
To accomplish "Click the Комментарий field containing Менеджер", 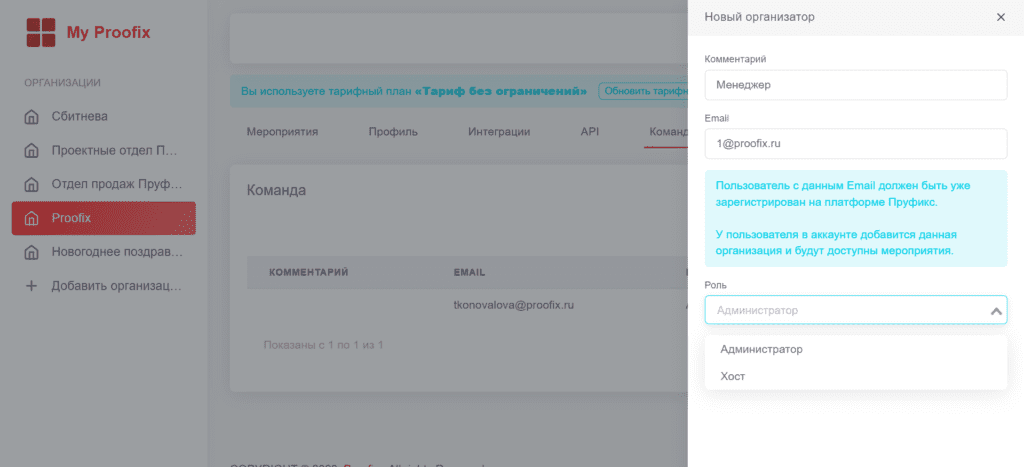I will (x=856, y=85).
